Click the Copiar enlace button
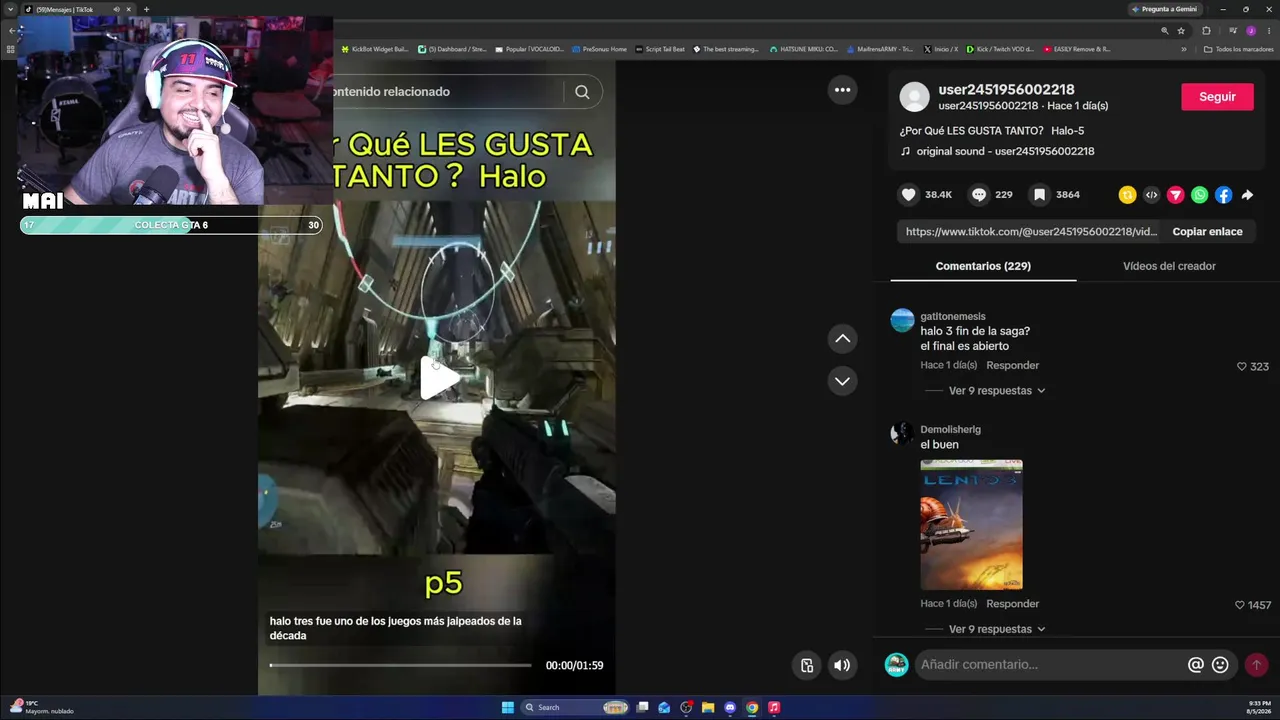Image resolution: width=1280 pixels, height=720 pixels. point(1208,231)
